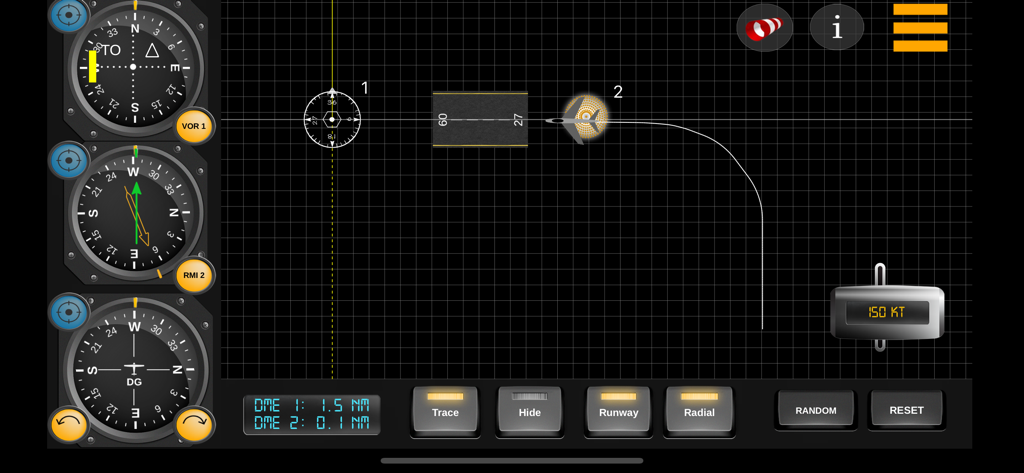Click the yellow CDI needle on VOR 1
Screen dimensions: 1024x473
93,67
